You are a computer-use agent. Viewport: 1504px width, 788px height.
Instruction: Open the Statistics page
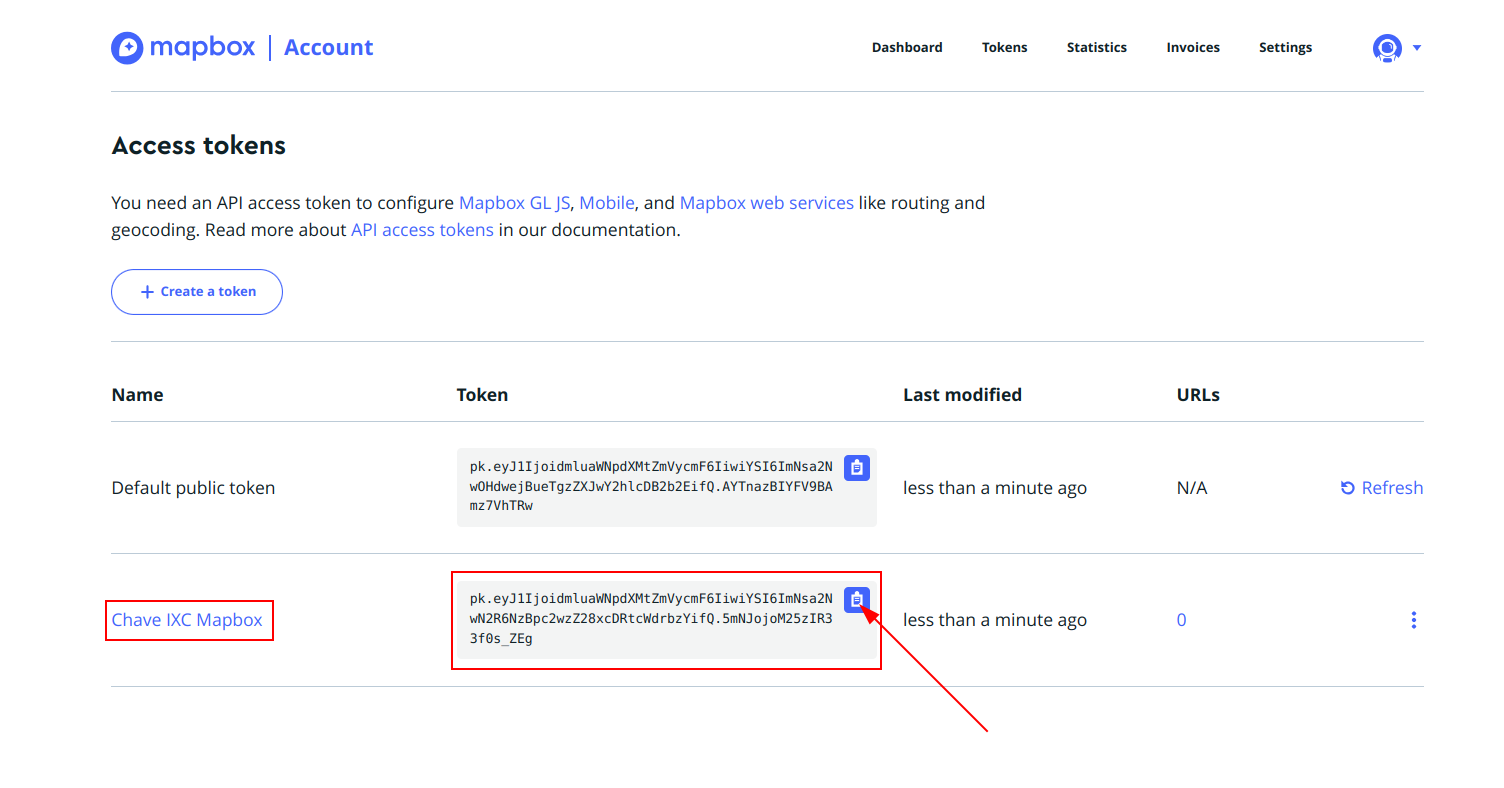pyautogui.click(x=1096, y=47)
